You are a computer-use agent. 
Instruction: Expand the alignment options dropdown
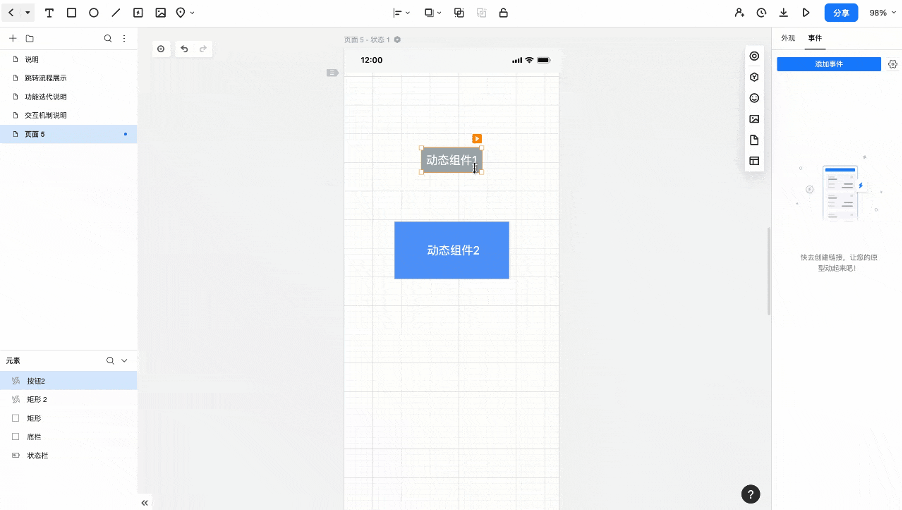[401, 13]
